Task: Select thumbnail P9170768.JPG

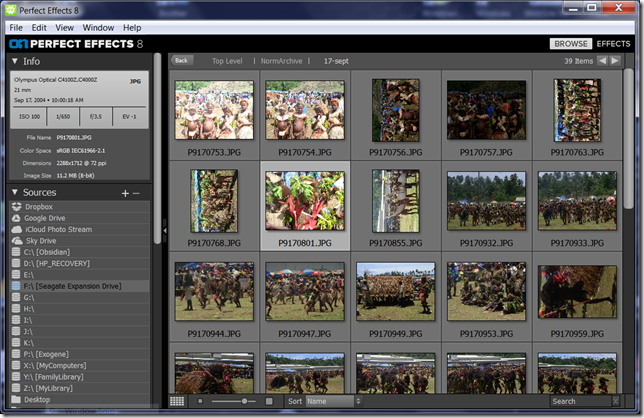Action: coord(214,201)
